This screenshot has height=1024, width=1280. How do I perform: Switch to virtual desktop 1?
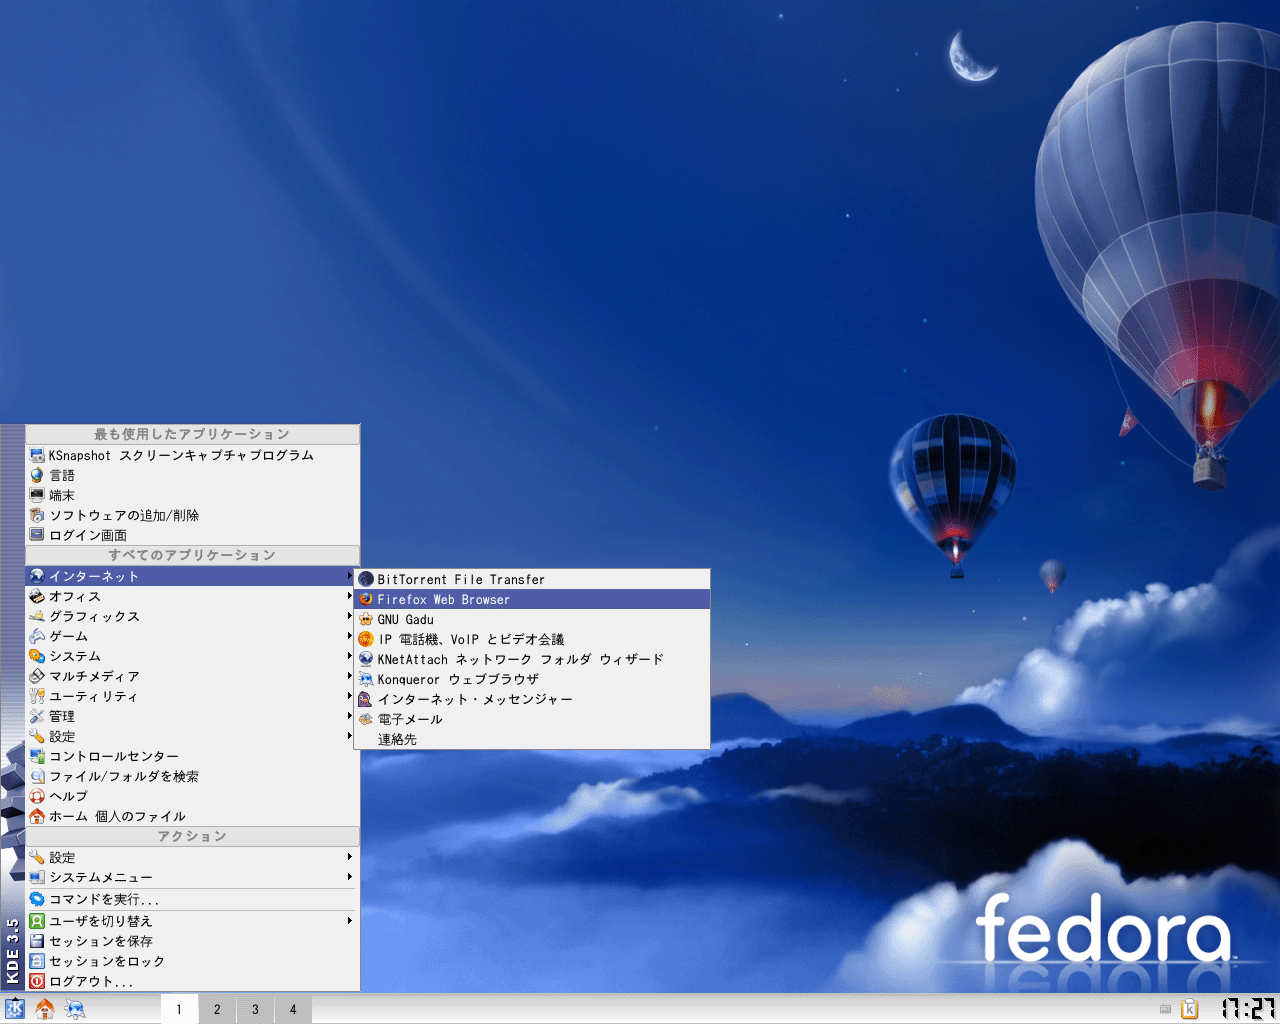179,1009
